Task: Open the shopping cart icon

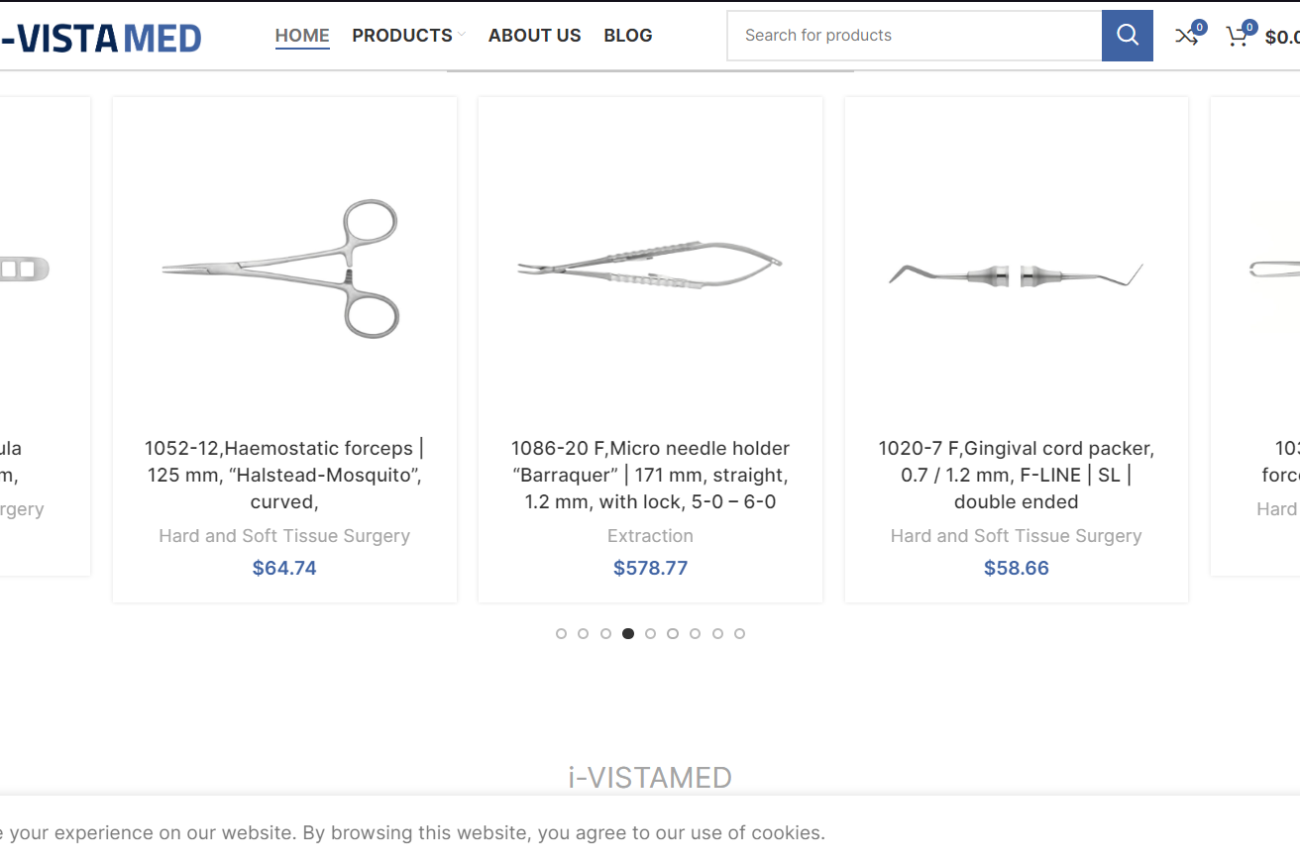Action: (1238, 36)
